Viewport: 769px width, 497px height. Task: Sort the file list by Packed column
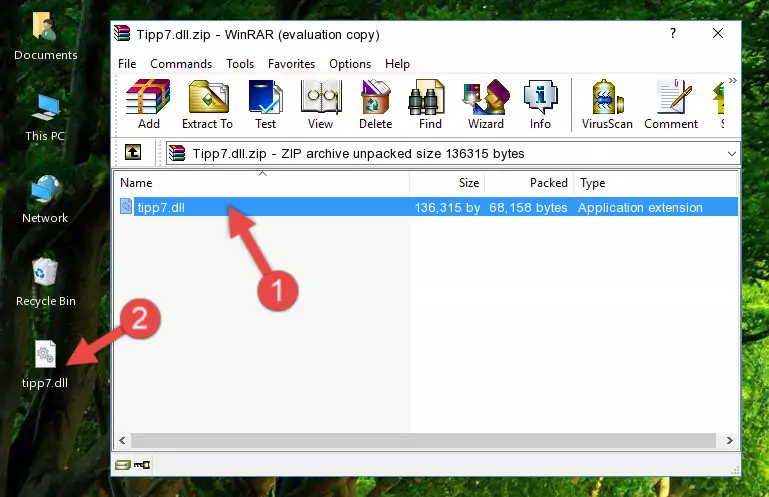coord(529,183)
